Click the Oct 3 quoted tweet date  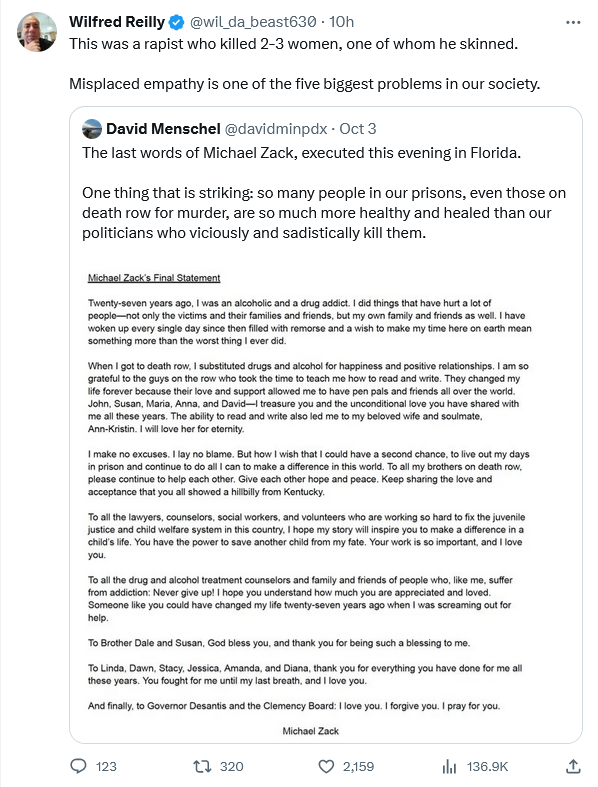(x=357, y=129)
